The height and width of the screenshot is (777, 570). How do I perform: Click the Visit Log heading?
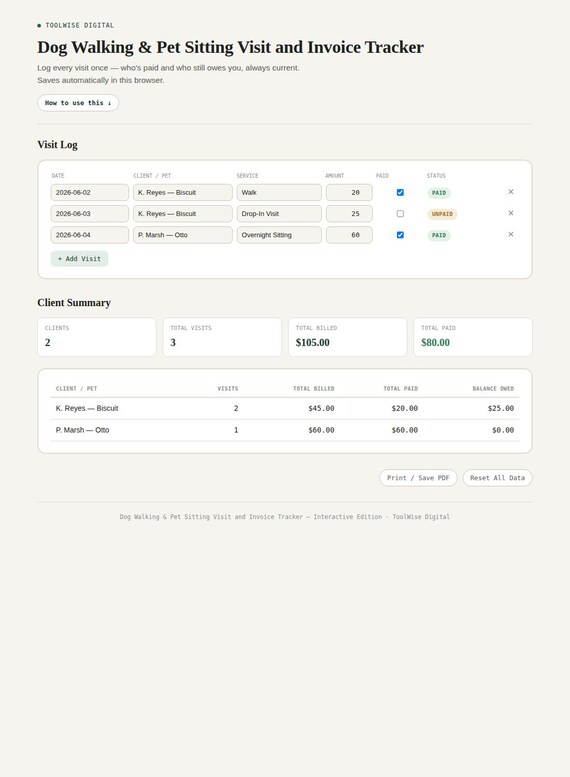point(57,145)
